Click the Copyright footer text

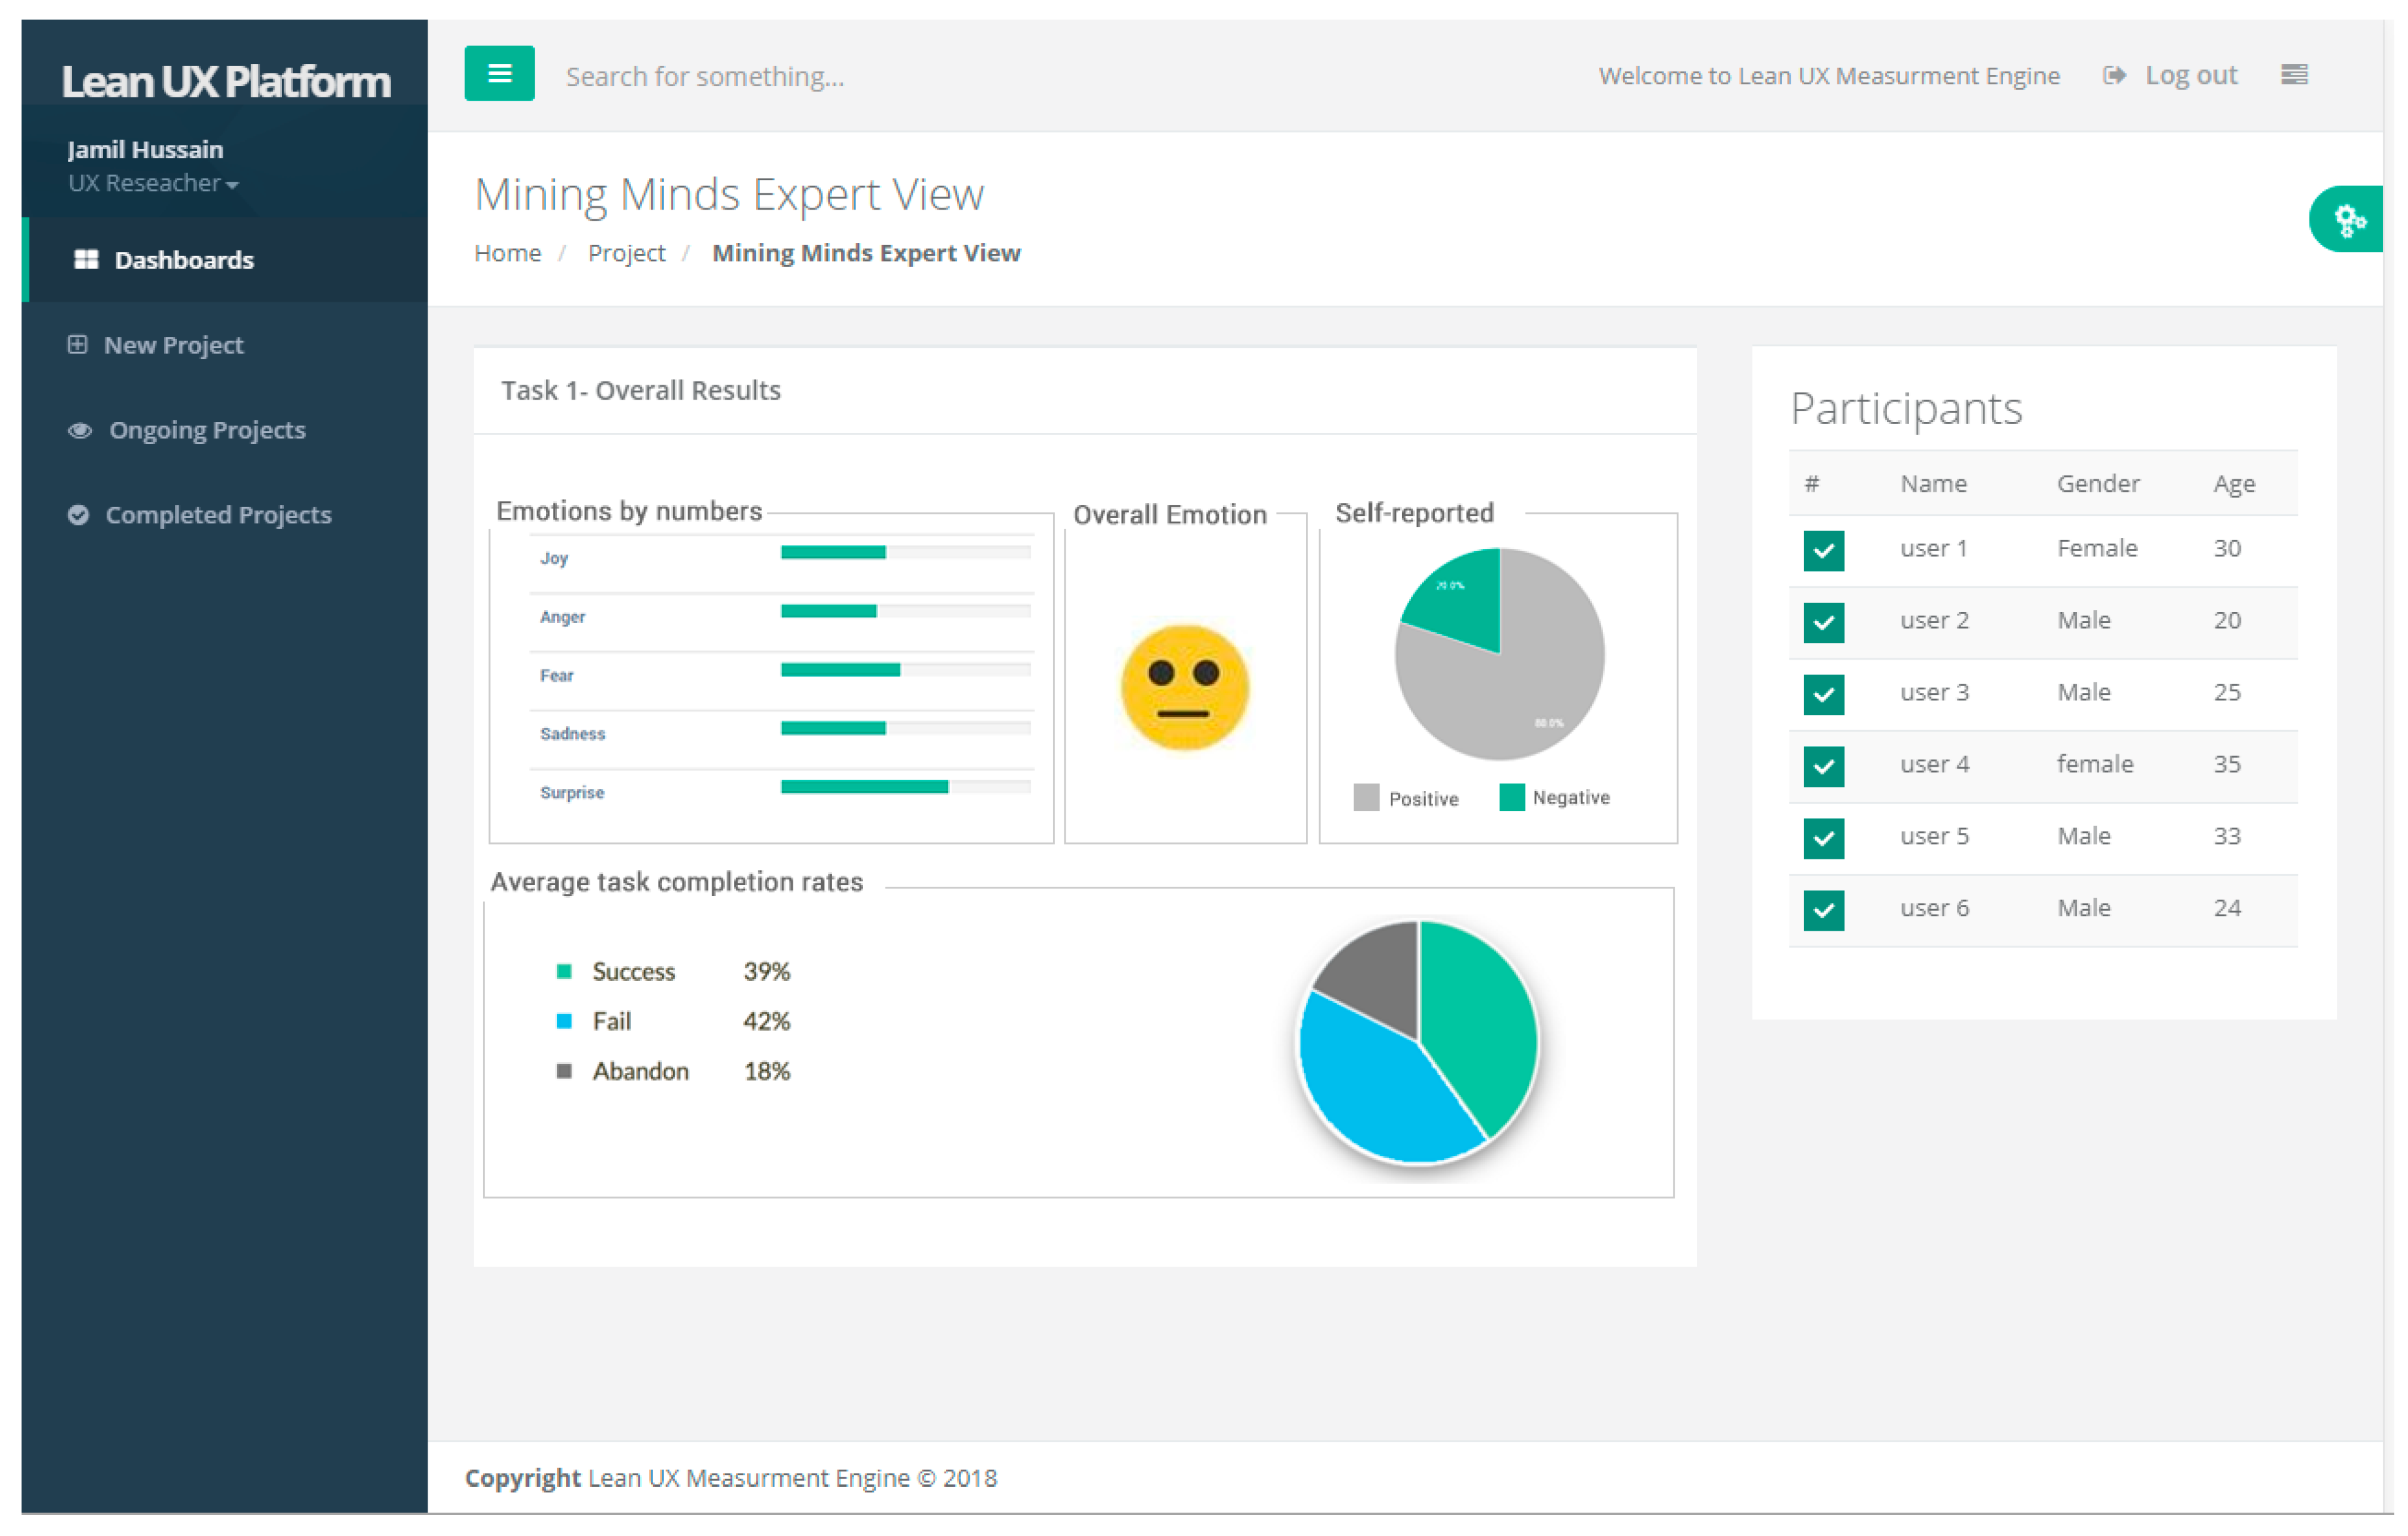coord(731,1479)
